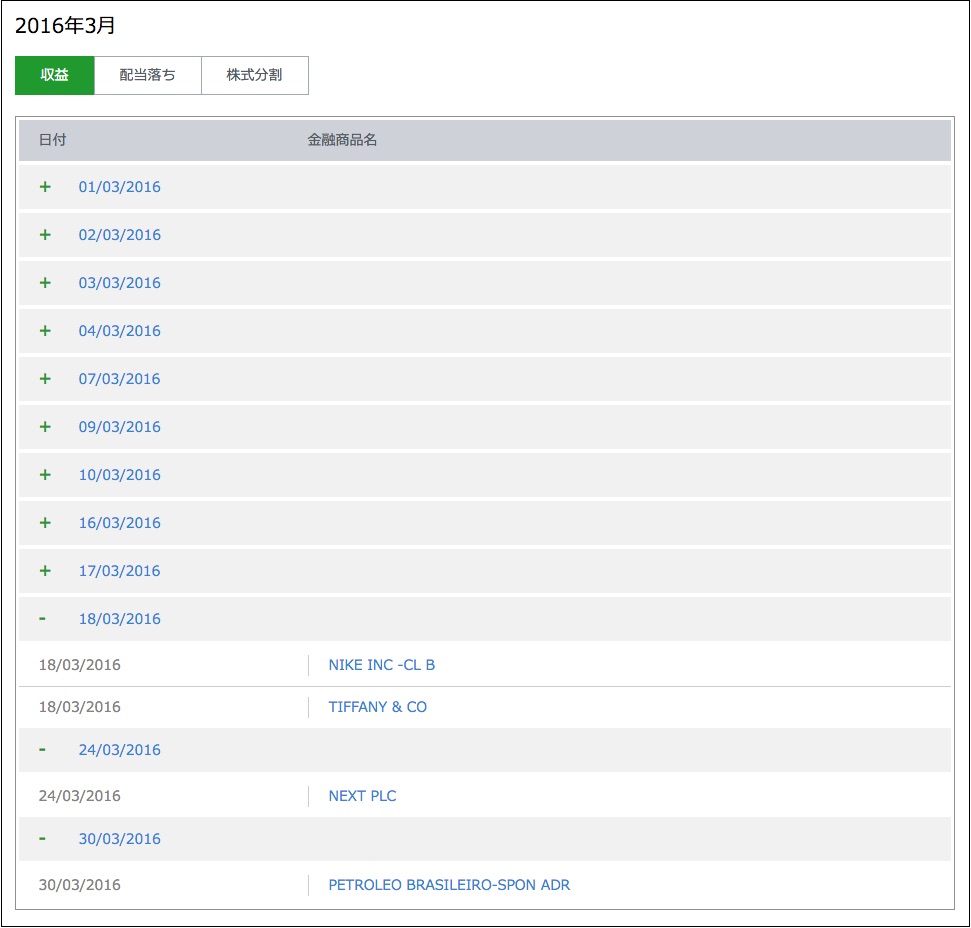971x928 pixels.
Task: Click the blue 24/03/2016 header link
Action: click(120, 750)
